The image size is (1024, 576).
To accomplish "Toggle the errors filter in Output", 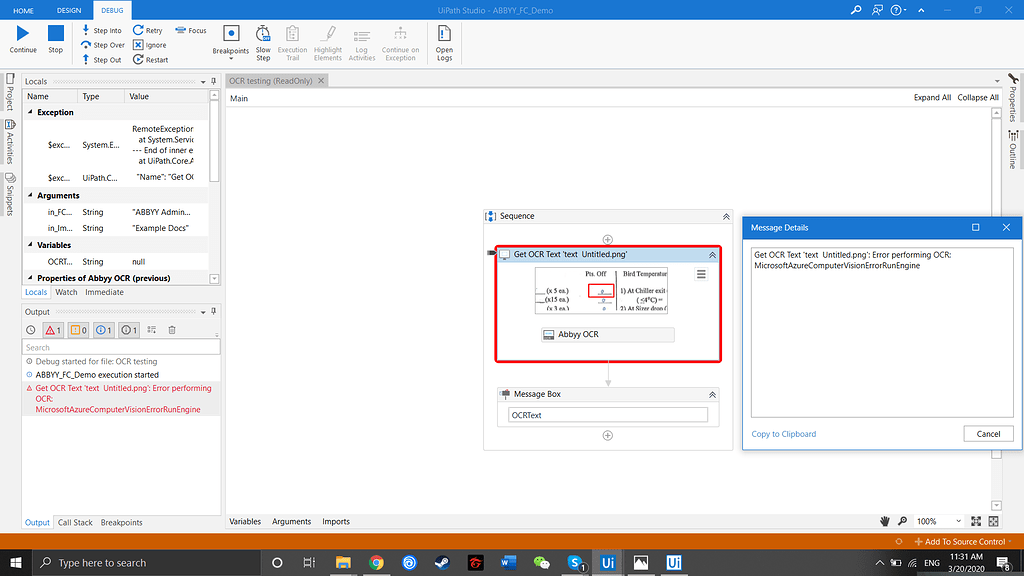I will tap(52, 329).
